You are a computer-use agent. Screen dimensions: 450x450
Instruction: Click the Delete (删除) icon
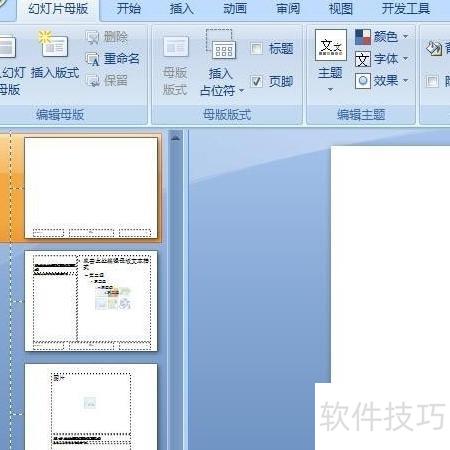[92, 37]
